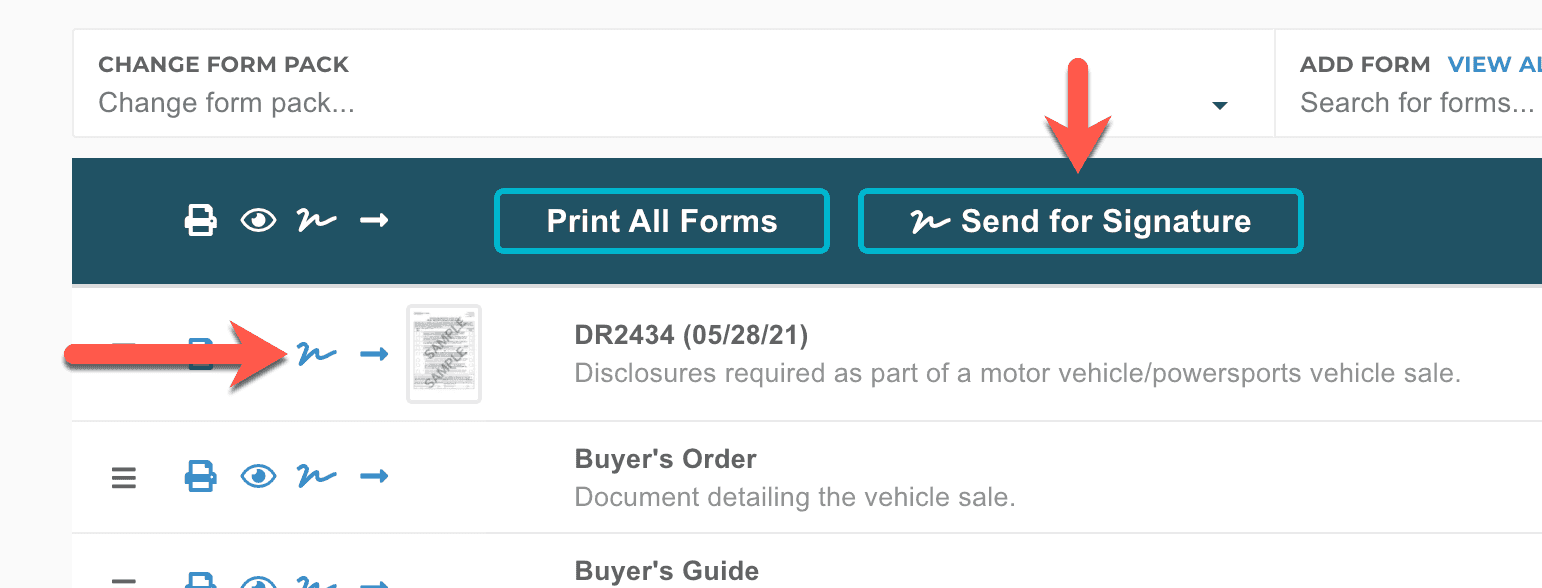
Task: Print the Buyer's Order form
Action: pyautogui.click(x=201, y=477)
